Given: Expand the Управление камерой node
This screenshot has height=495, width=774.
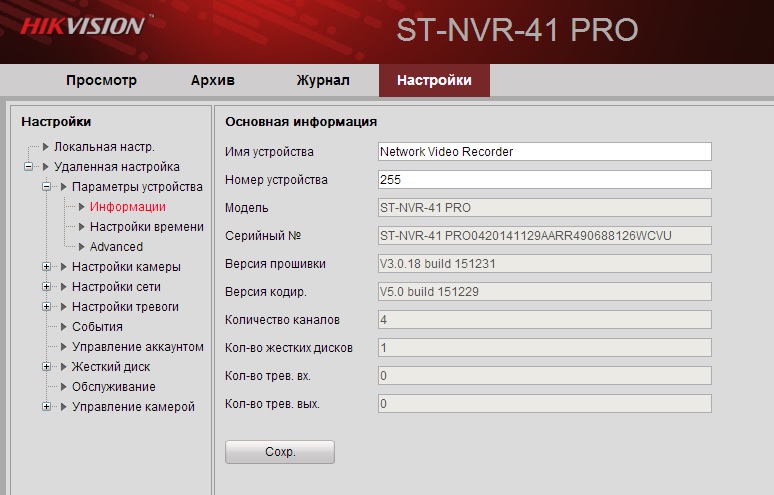Looking at the screenshot, I should coord(46,407).
